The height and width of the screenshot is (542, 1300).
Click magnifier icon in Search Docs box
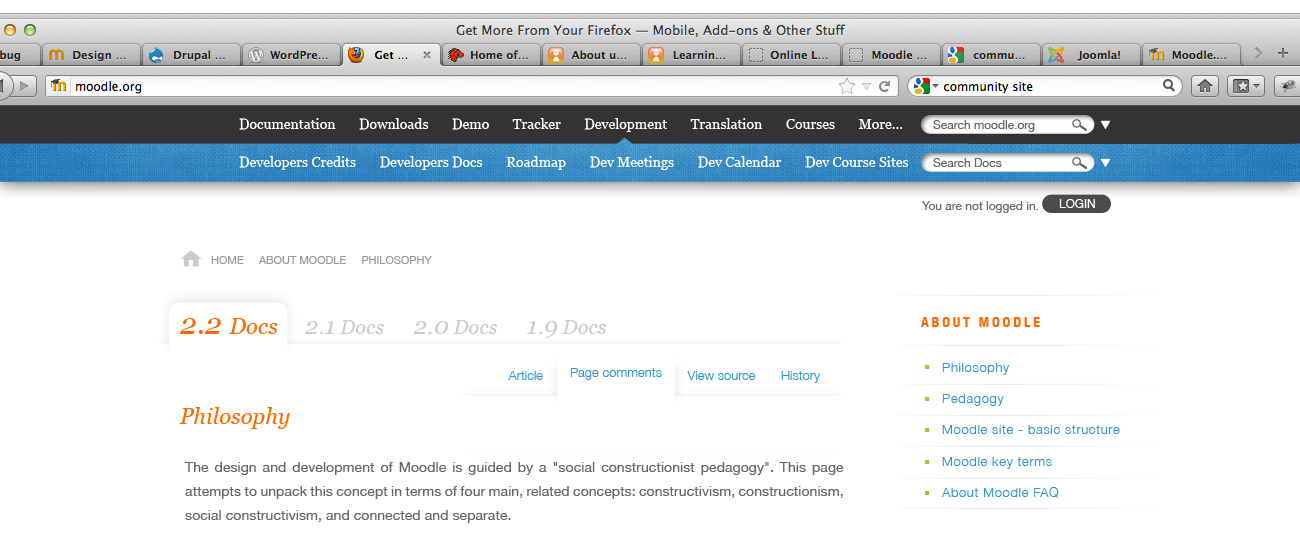[x=1079, y=163]
